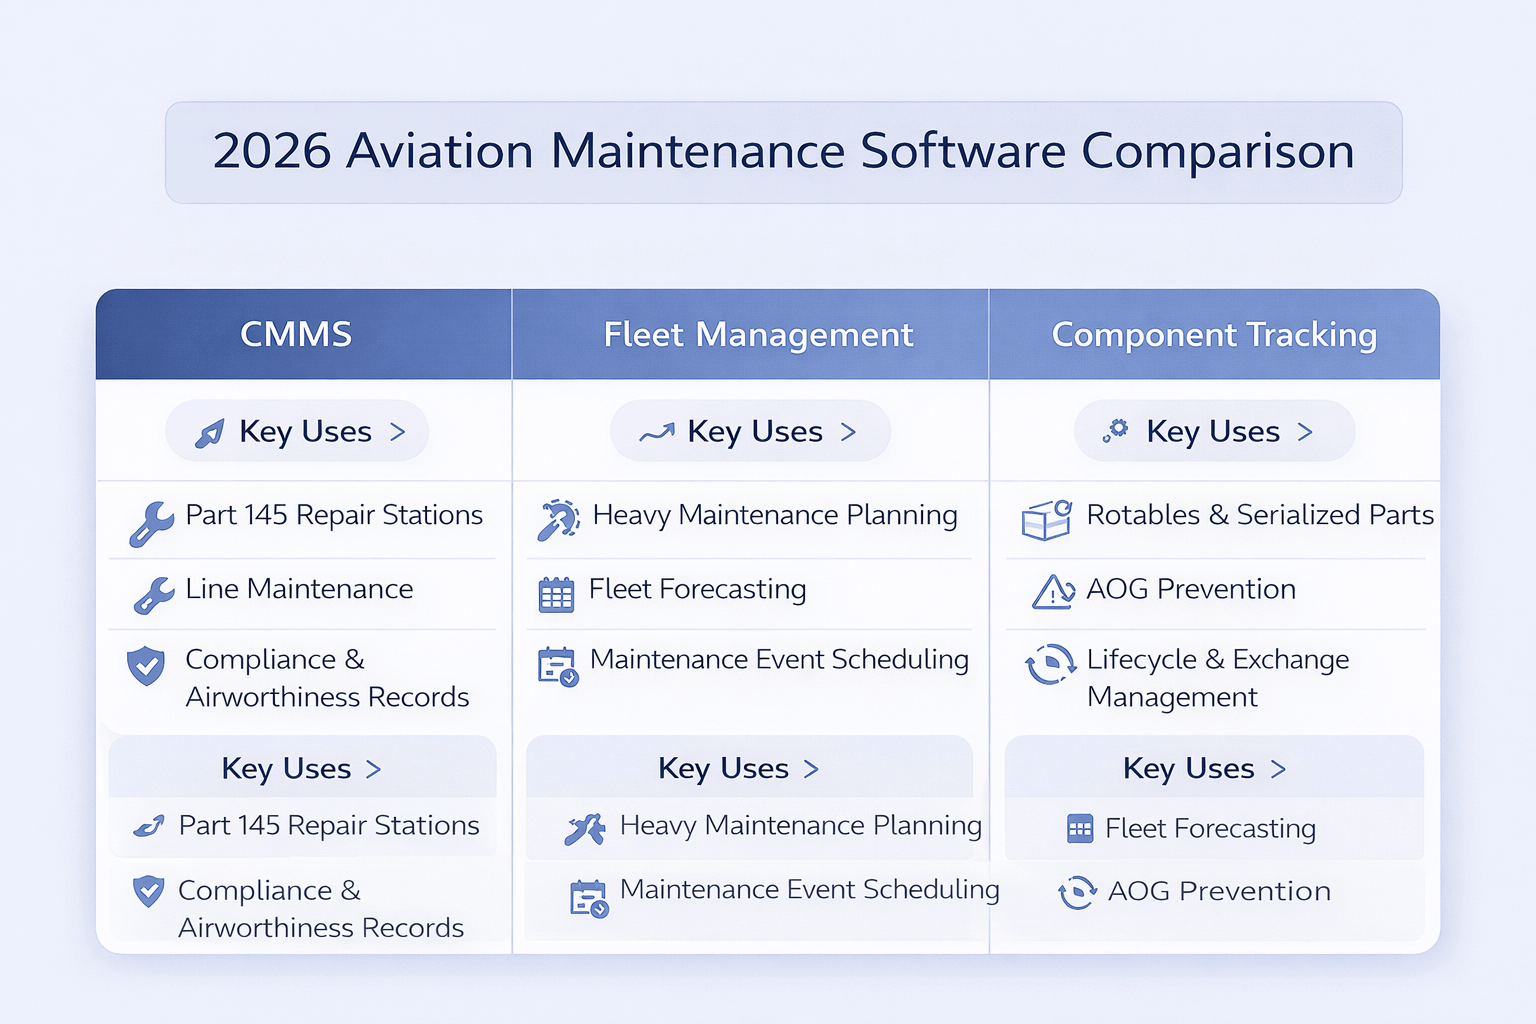Click the warning triangle icon beside AOG Prevention
The image size is (1536, 1024).
[1053, 592]
